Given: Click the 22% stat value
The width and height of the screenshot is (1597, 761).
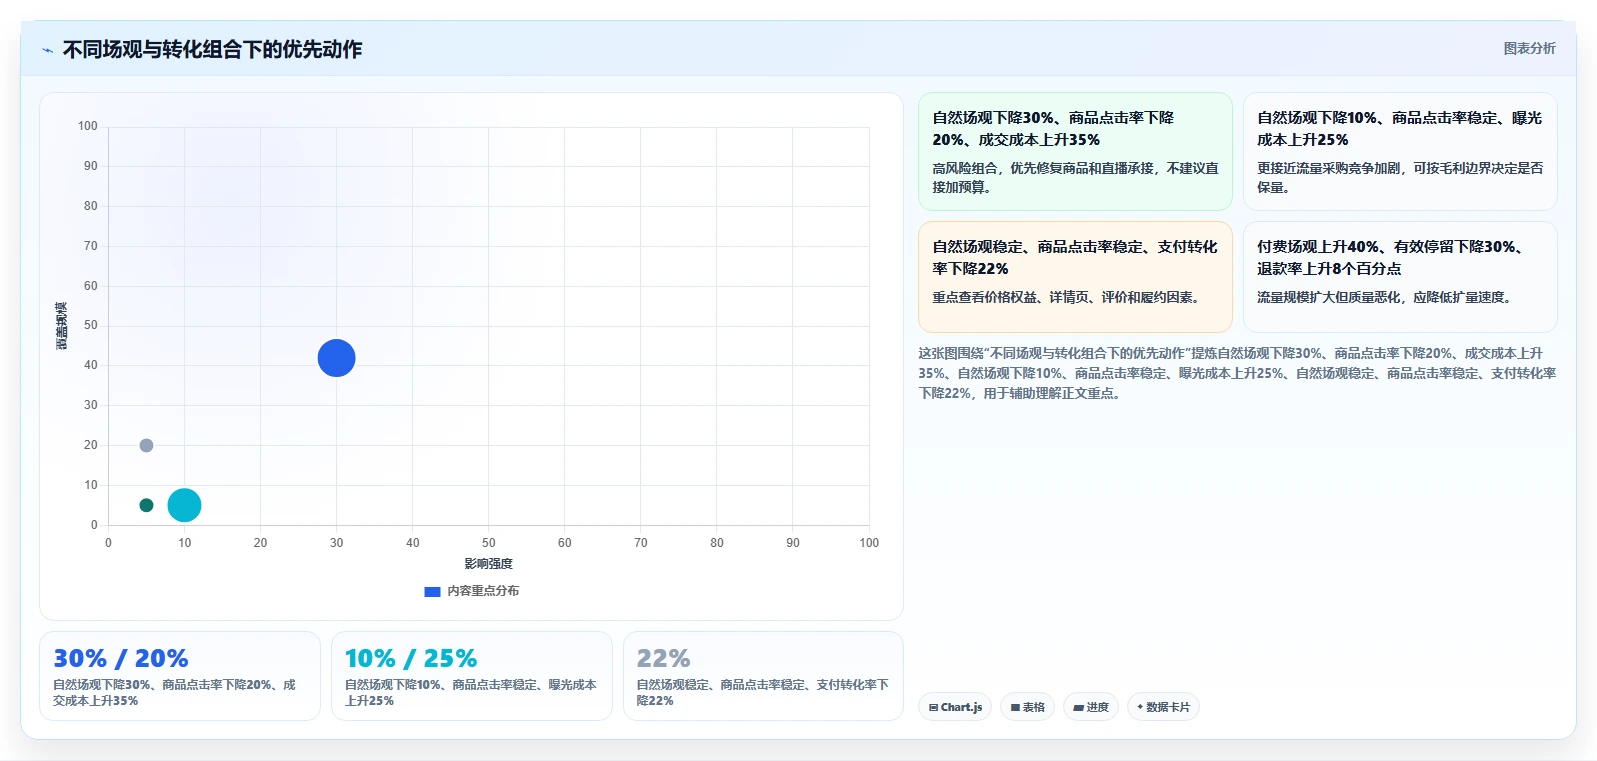Looking at the screenshot, I should 663,658.
